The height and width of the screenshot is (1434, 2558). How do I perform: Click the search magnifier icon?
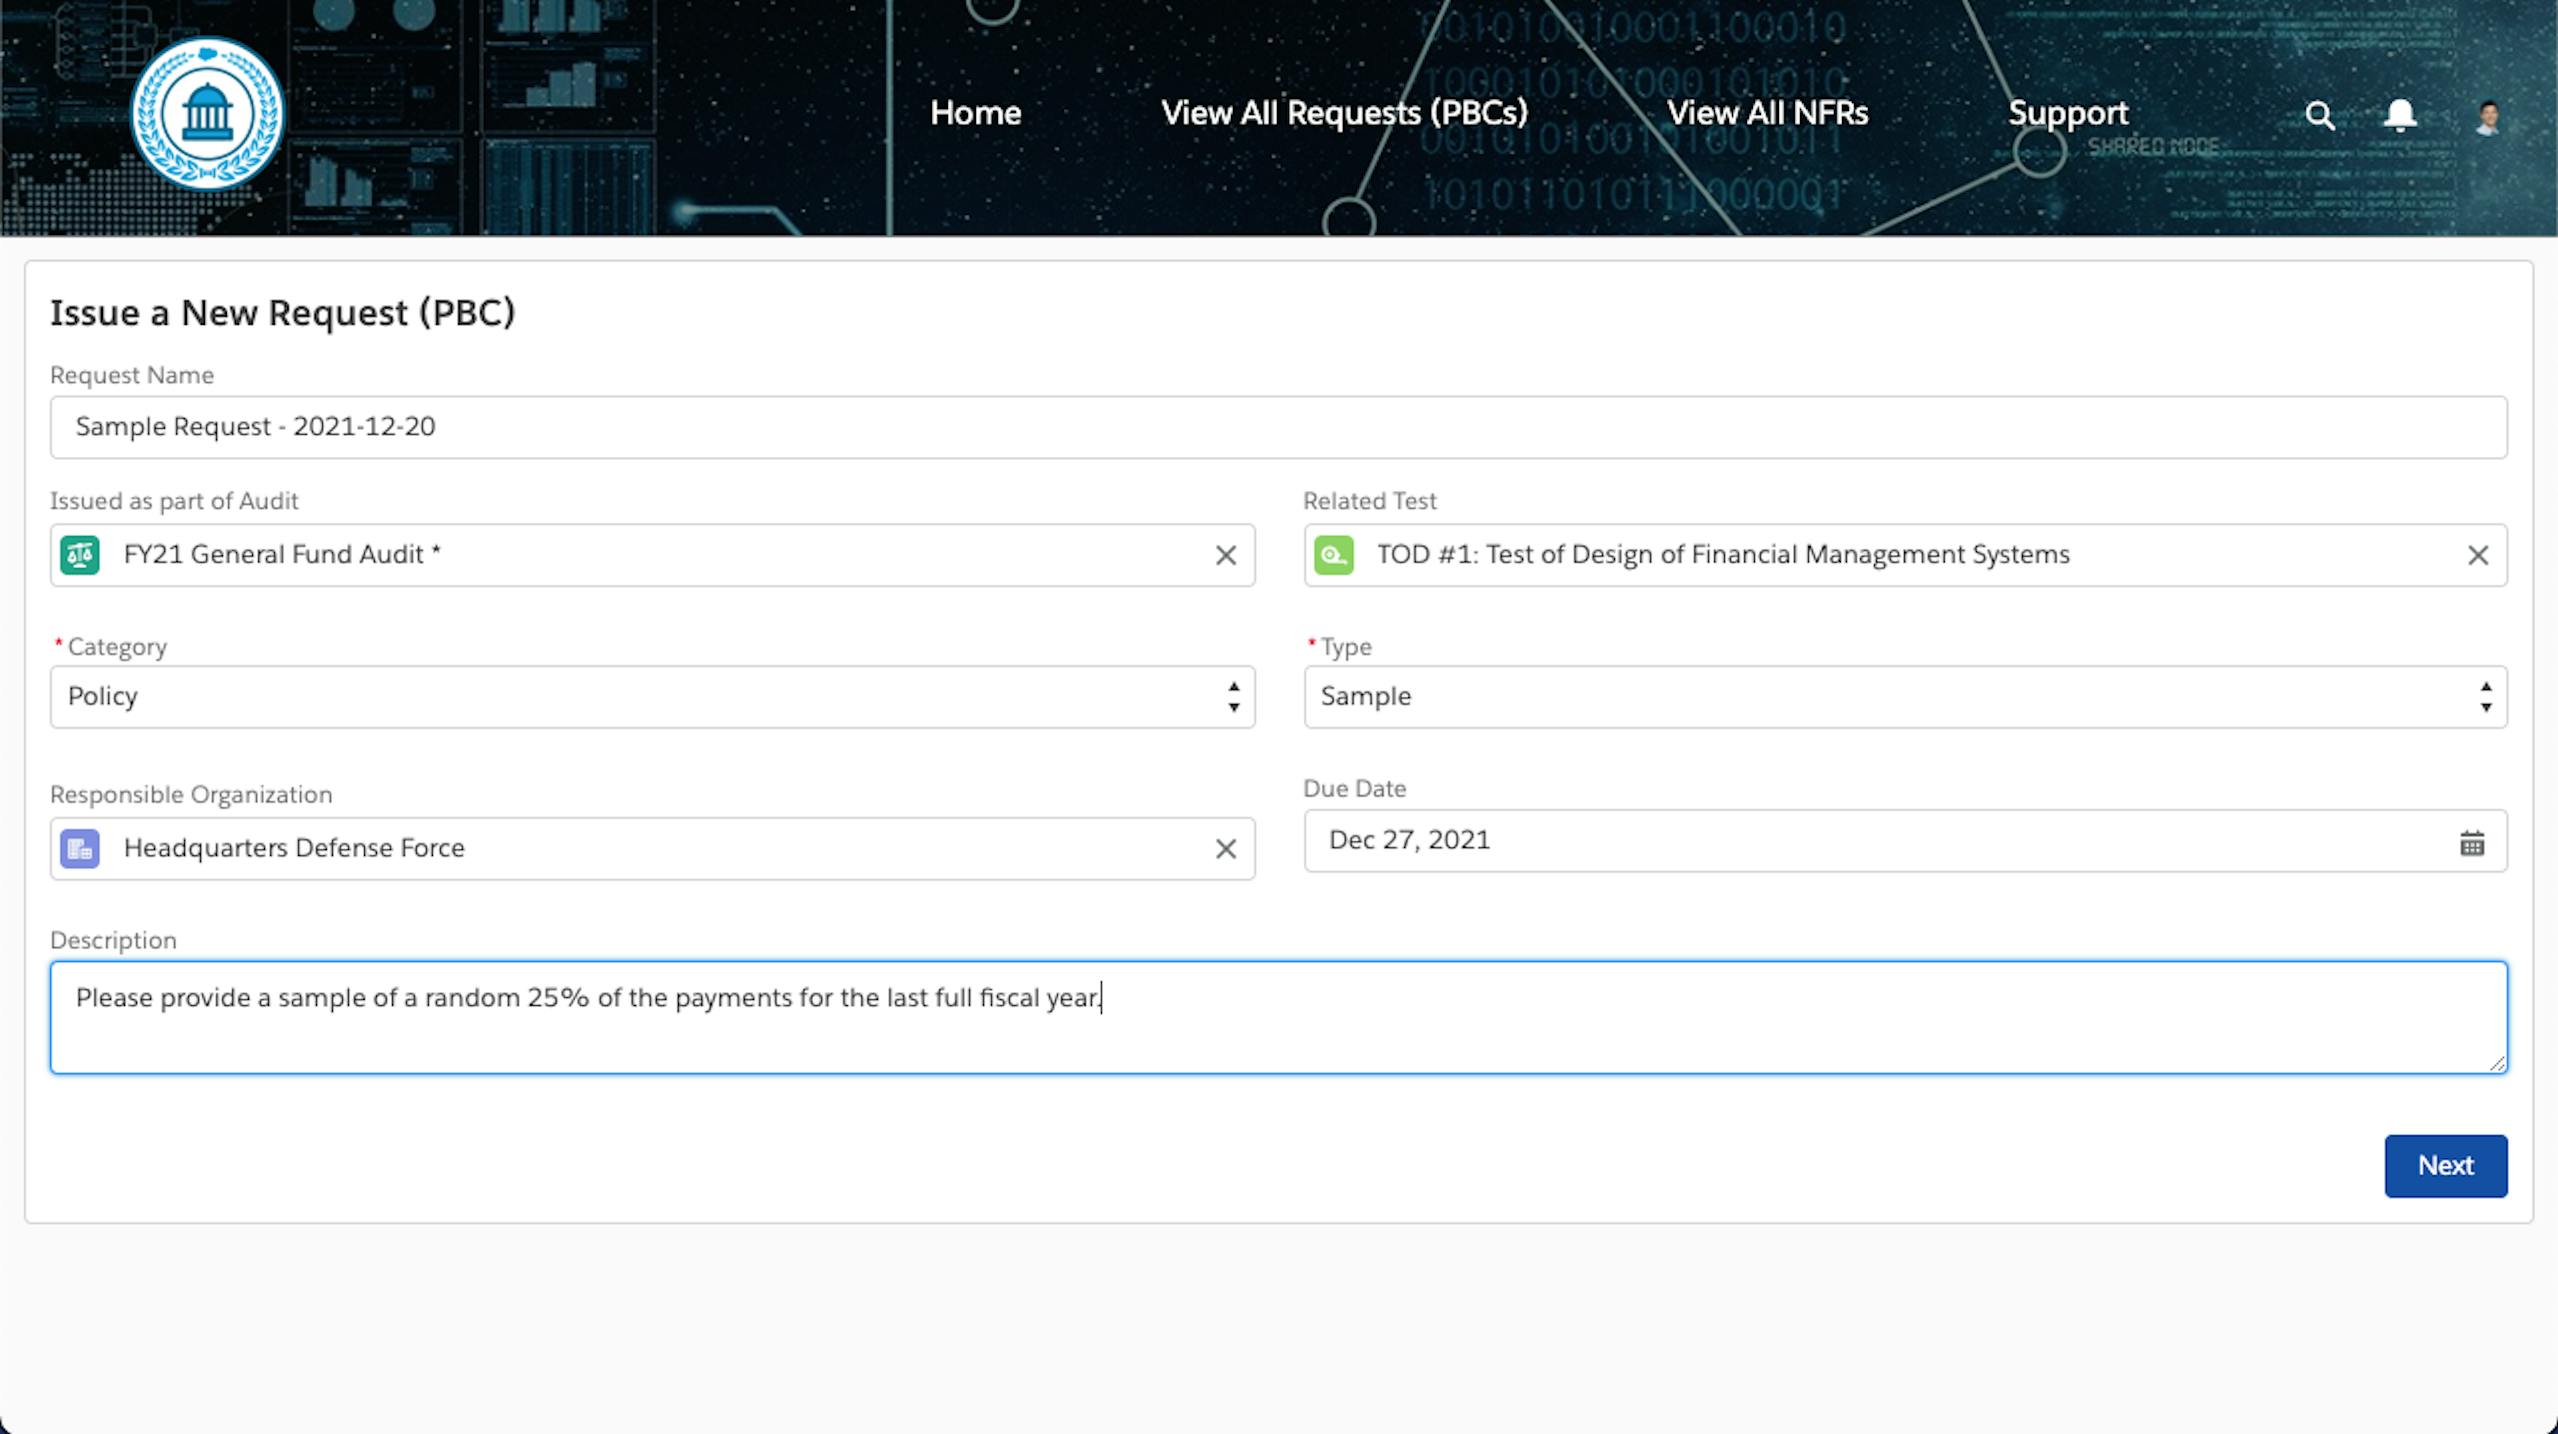tap(2319, 116)
